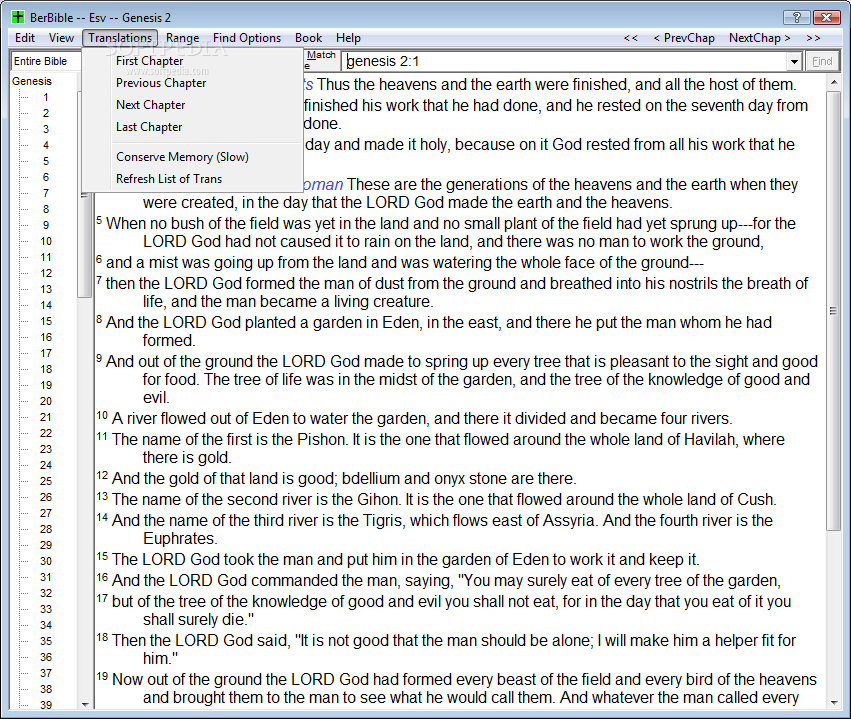Open the Book menu
The width and height of the screenshot is (851, 719).
(x=308, y=38)
